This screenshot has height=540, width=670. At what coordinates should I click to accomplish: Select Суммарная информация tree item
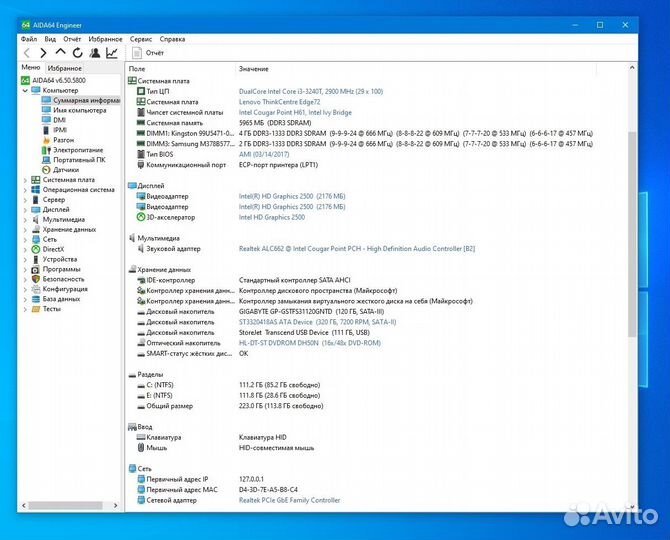click(x=86, y=100)
